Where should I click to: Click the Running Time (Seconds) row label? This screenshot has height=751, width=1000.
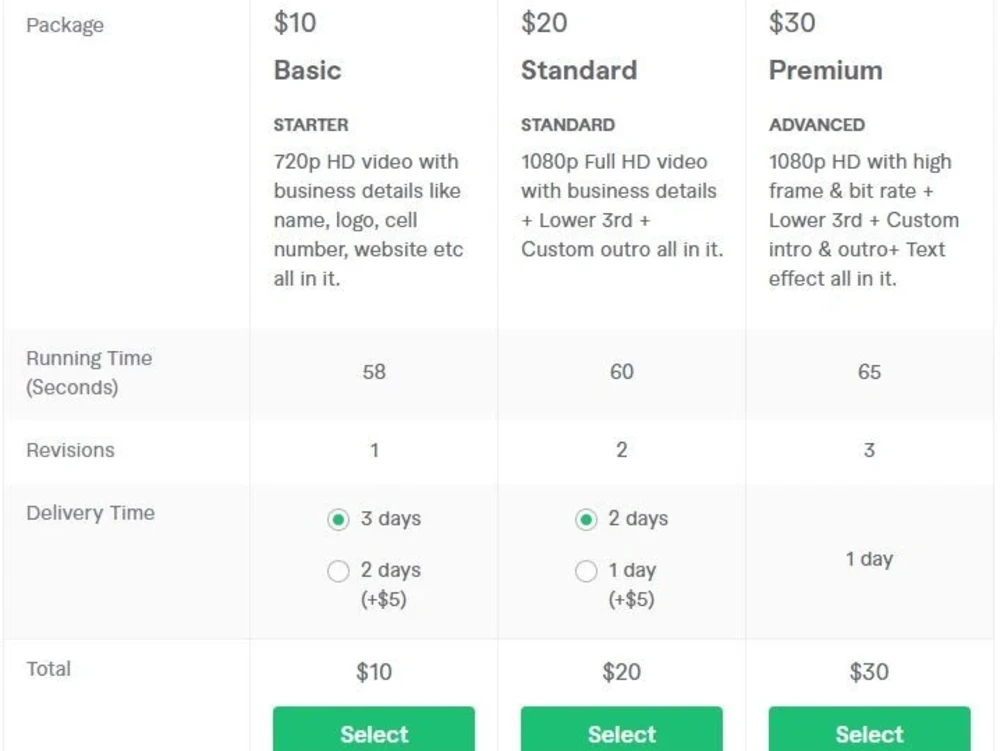tap(89, 373)
